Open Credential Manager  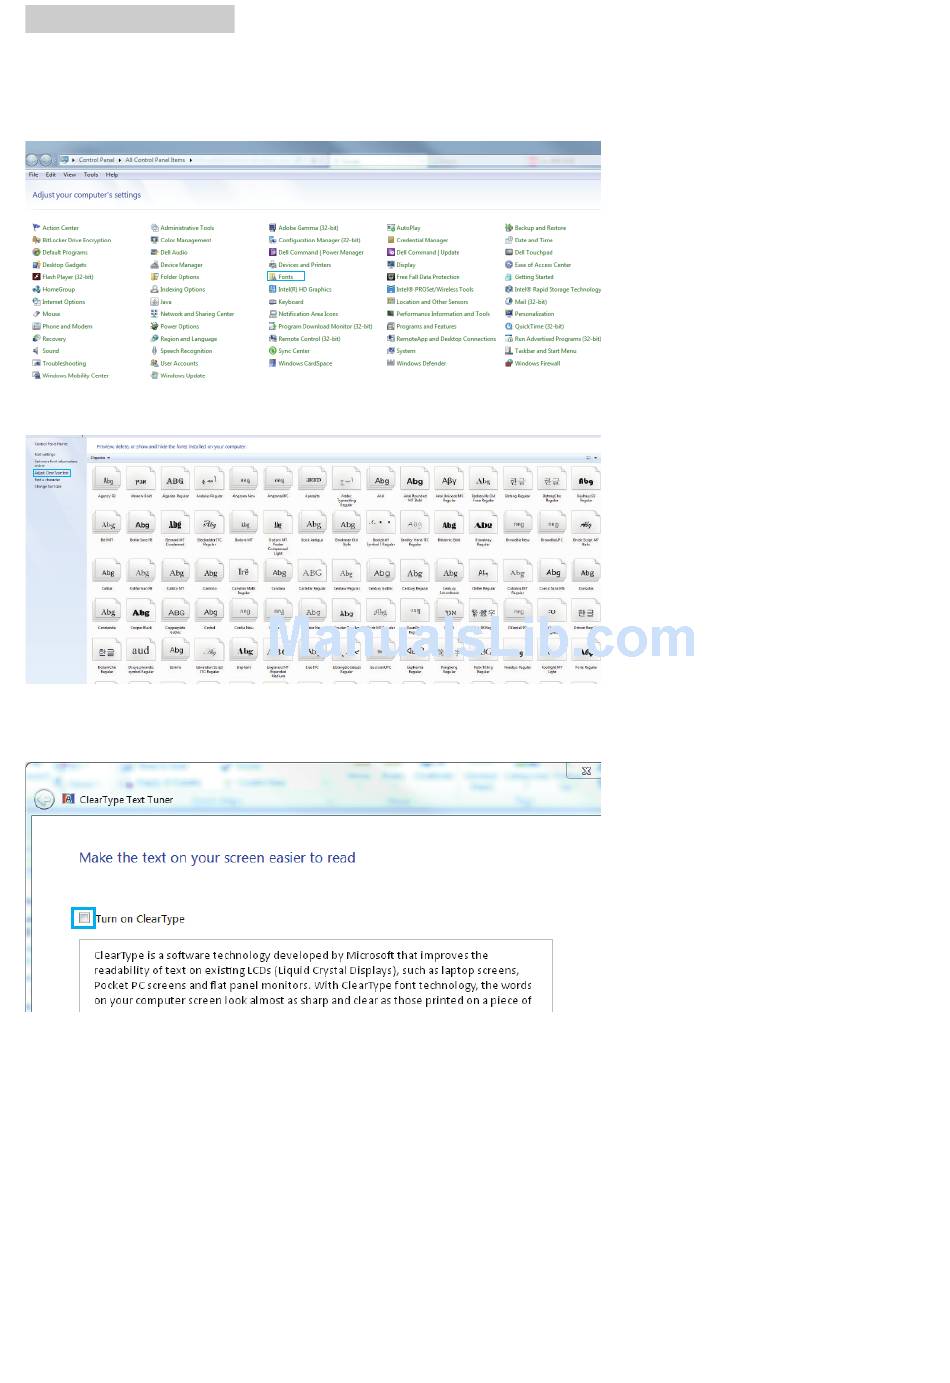tap(417, 240)
